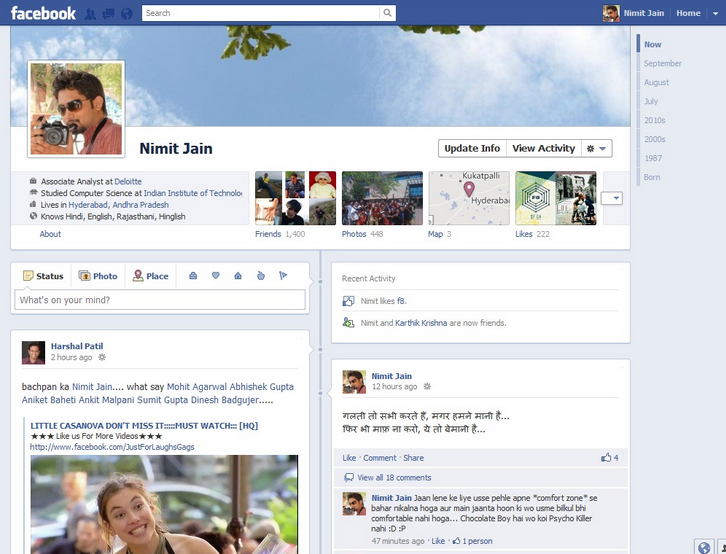The height and width of the screenshot is (554, 726).
Task: Click the flag Milestones life event icon
Action: (x=283, y=276)
